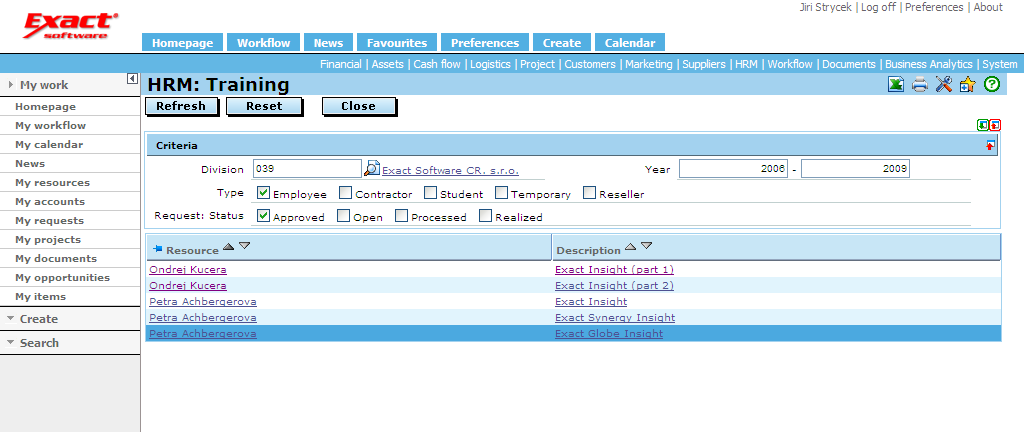Uncheck the Approved status checkbox
Viewport: 1024px width, 432px height.
tap(263, 215)
